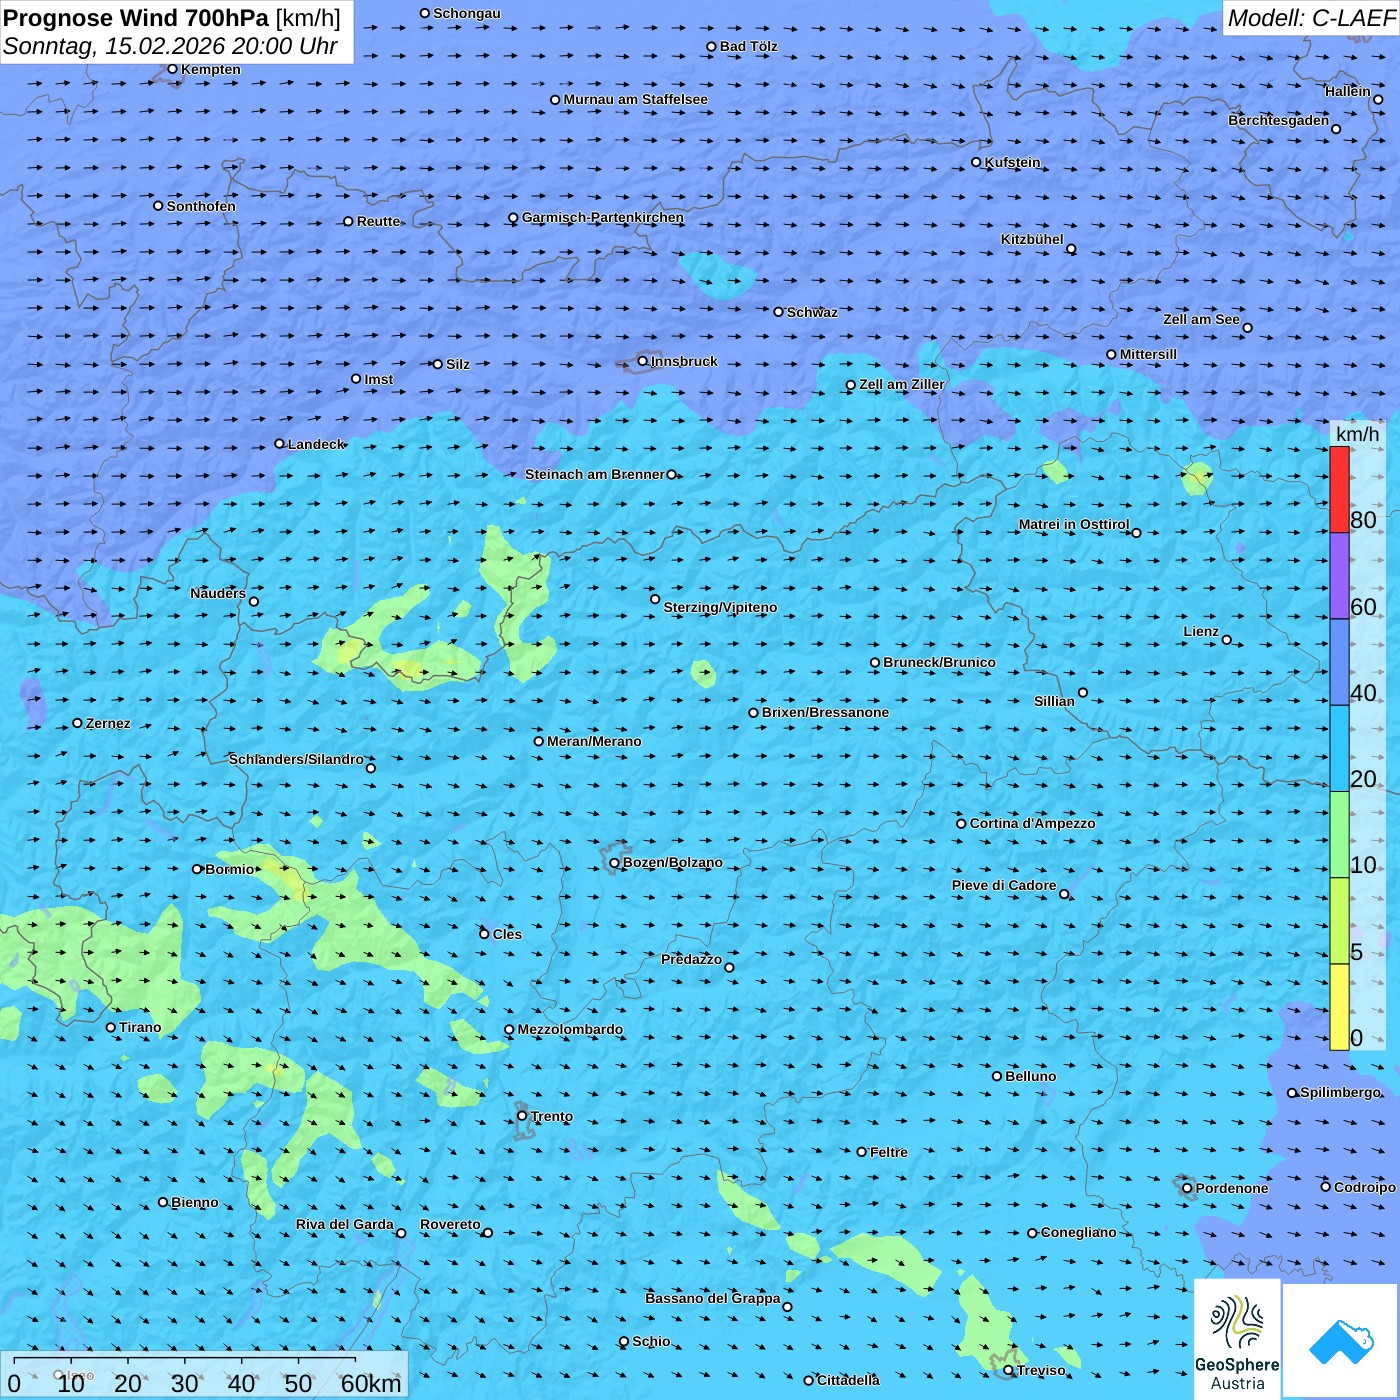1400x1400 pixels.
Task: Click the GeoSphere Austria logo
Action: coord(1237,1340)
